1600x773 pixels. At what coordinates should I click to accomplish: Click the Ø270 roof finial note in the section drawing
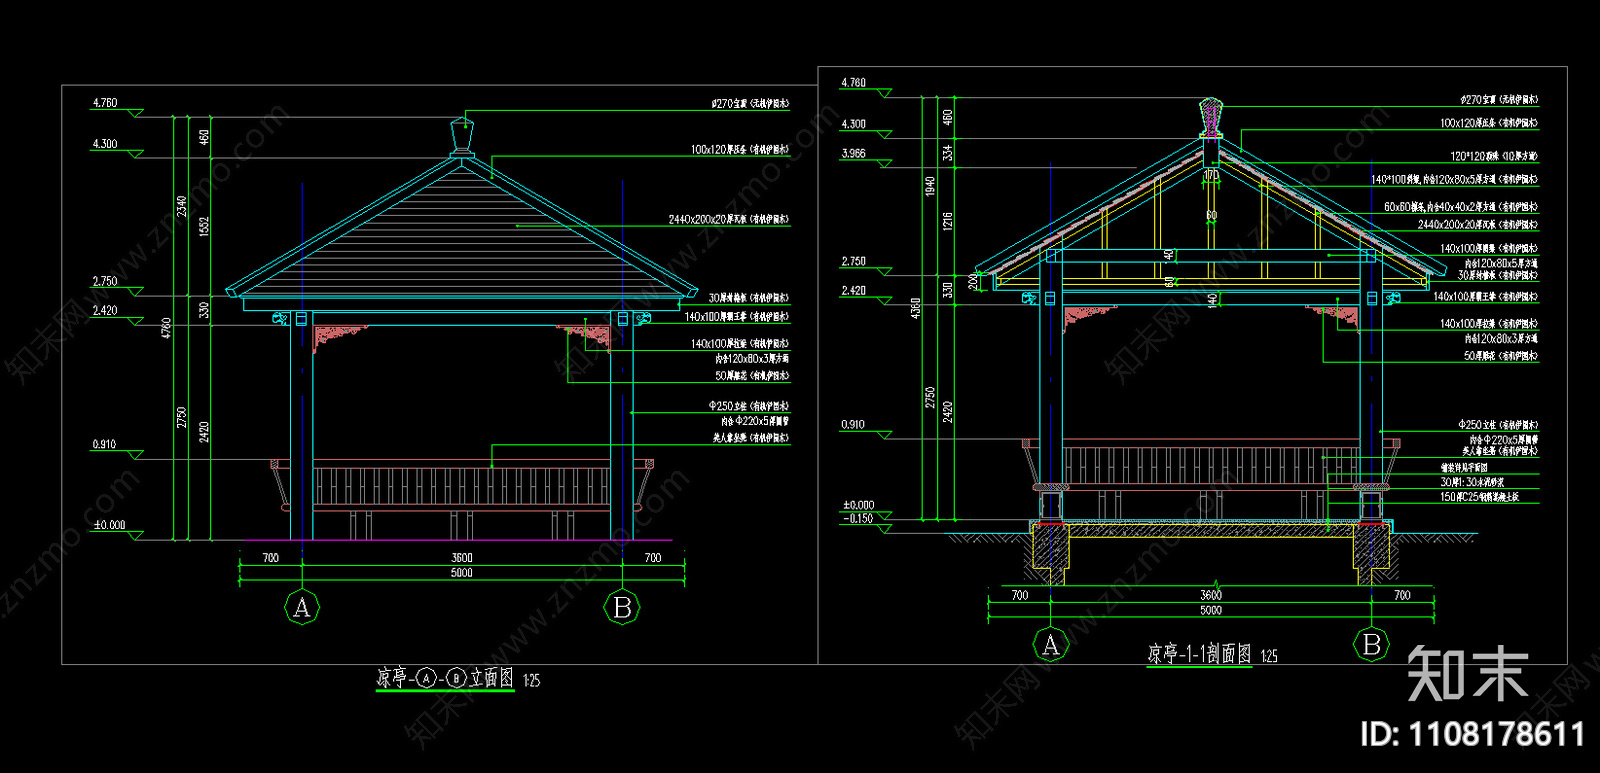1499,99
